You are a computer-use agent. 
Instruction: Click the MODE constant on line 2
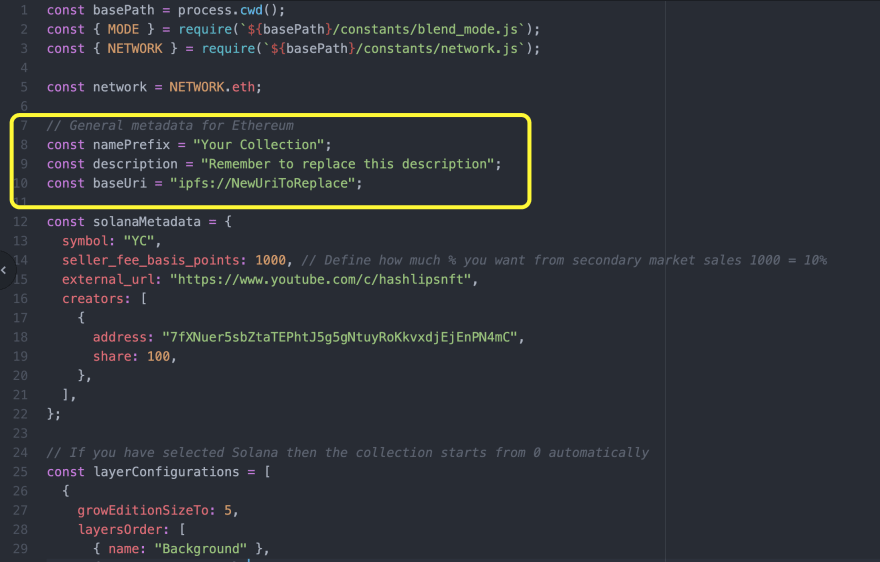(x=123, y=29)
